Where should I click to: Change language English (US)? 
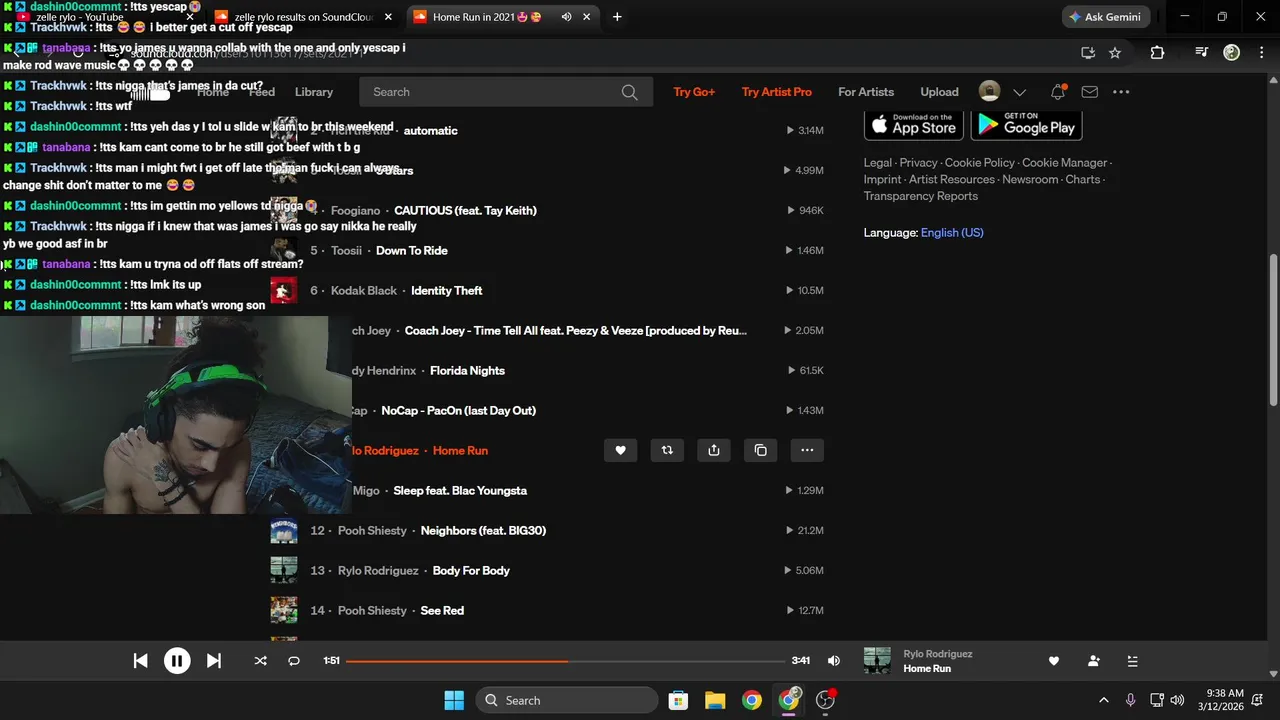(x=952, y=233)
